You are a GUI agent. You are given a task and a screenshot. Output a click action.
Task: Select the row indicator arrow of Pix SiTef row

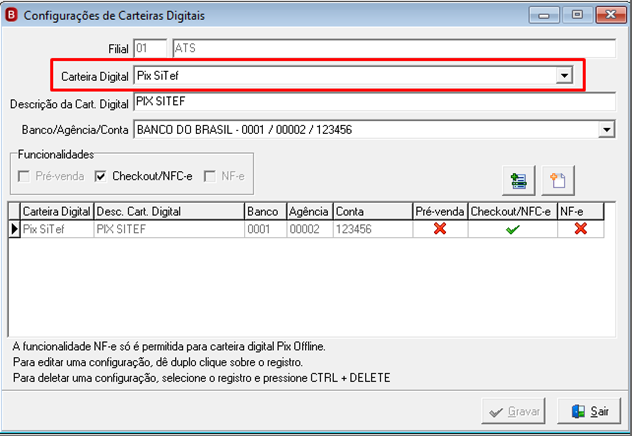pyautogui.click(x=15, y=229)
